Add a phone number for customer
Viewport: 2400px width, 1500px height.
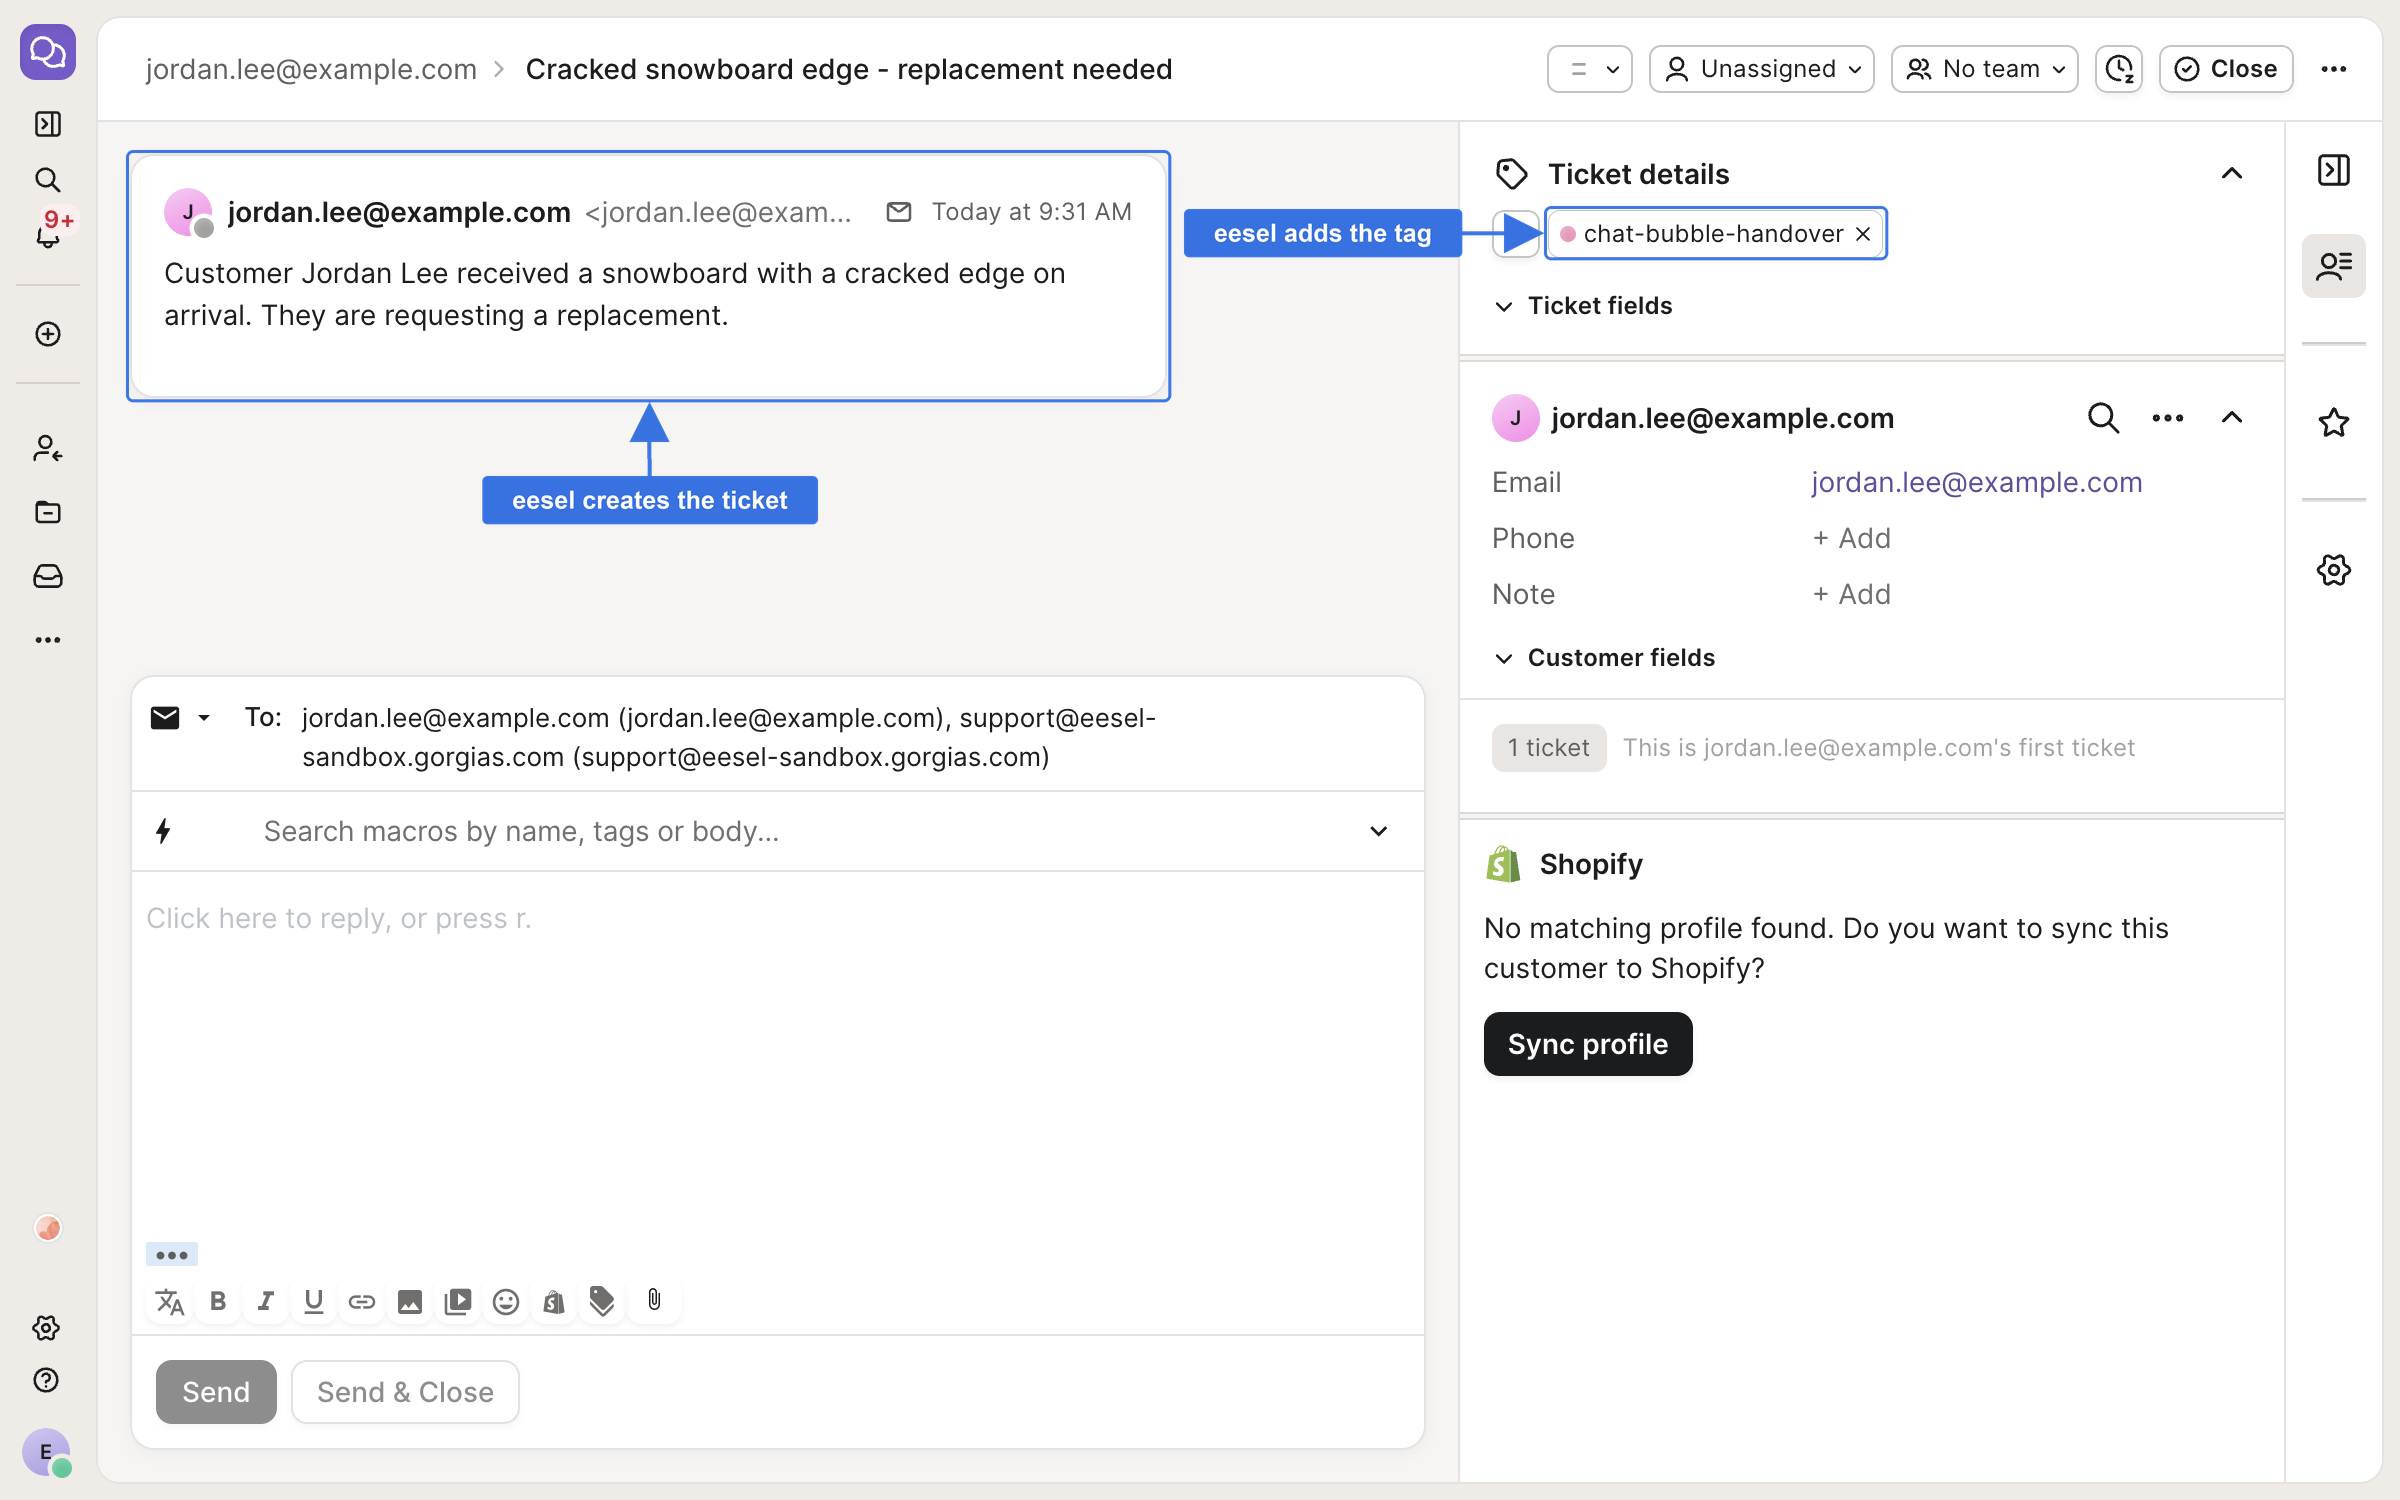pyautogui.click(x=1852, y=538)
